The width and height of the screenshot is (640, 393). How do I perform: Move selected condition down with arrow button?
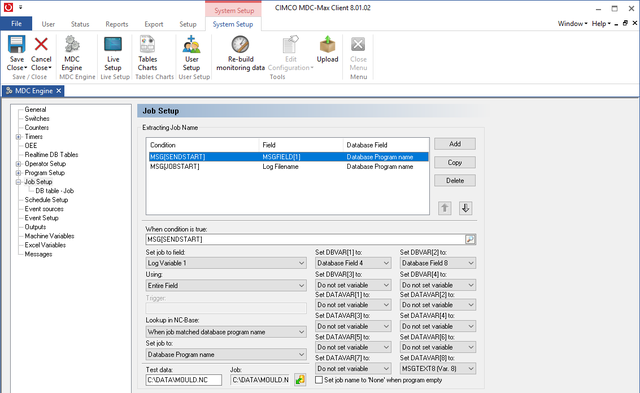point(465,208)
